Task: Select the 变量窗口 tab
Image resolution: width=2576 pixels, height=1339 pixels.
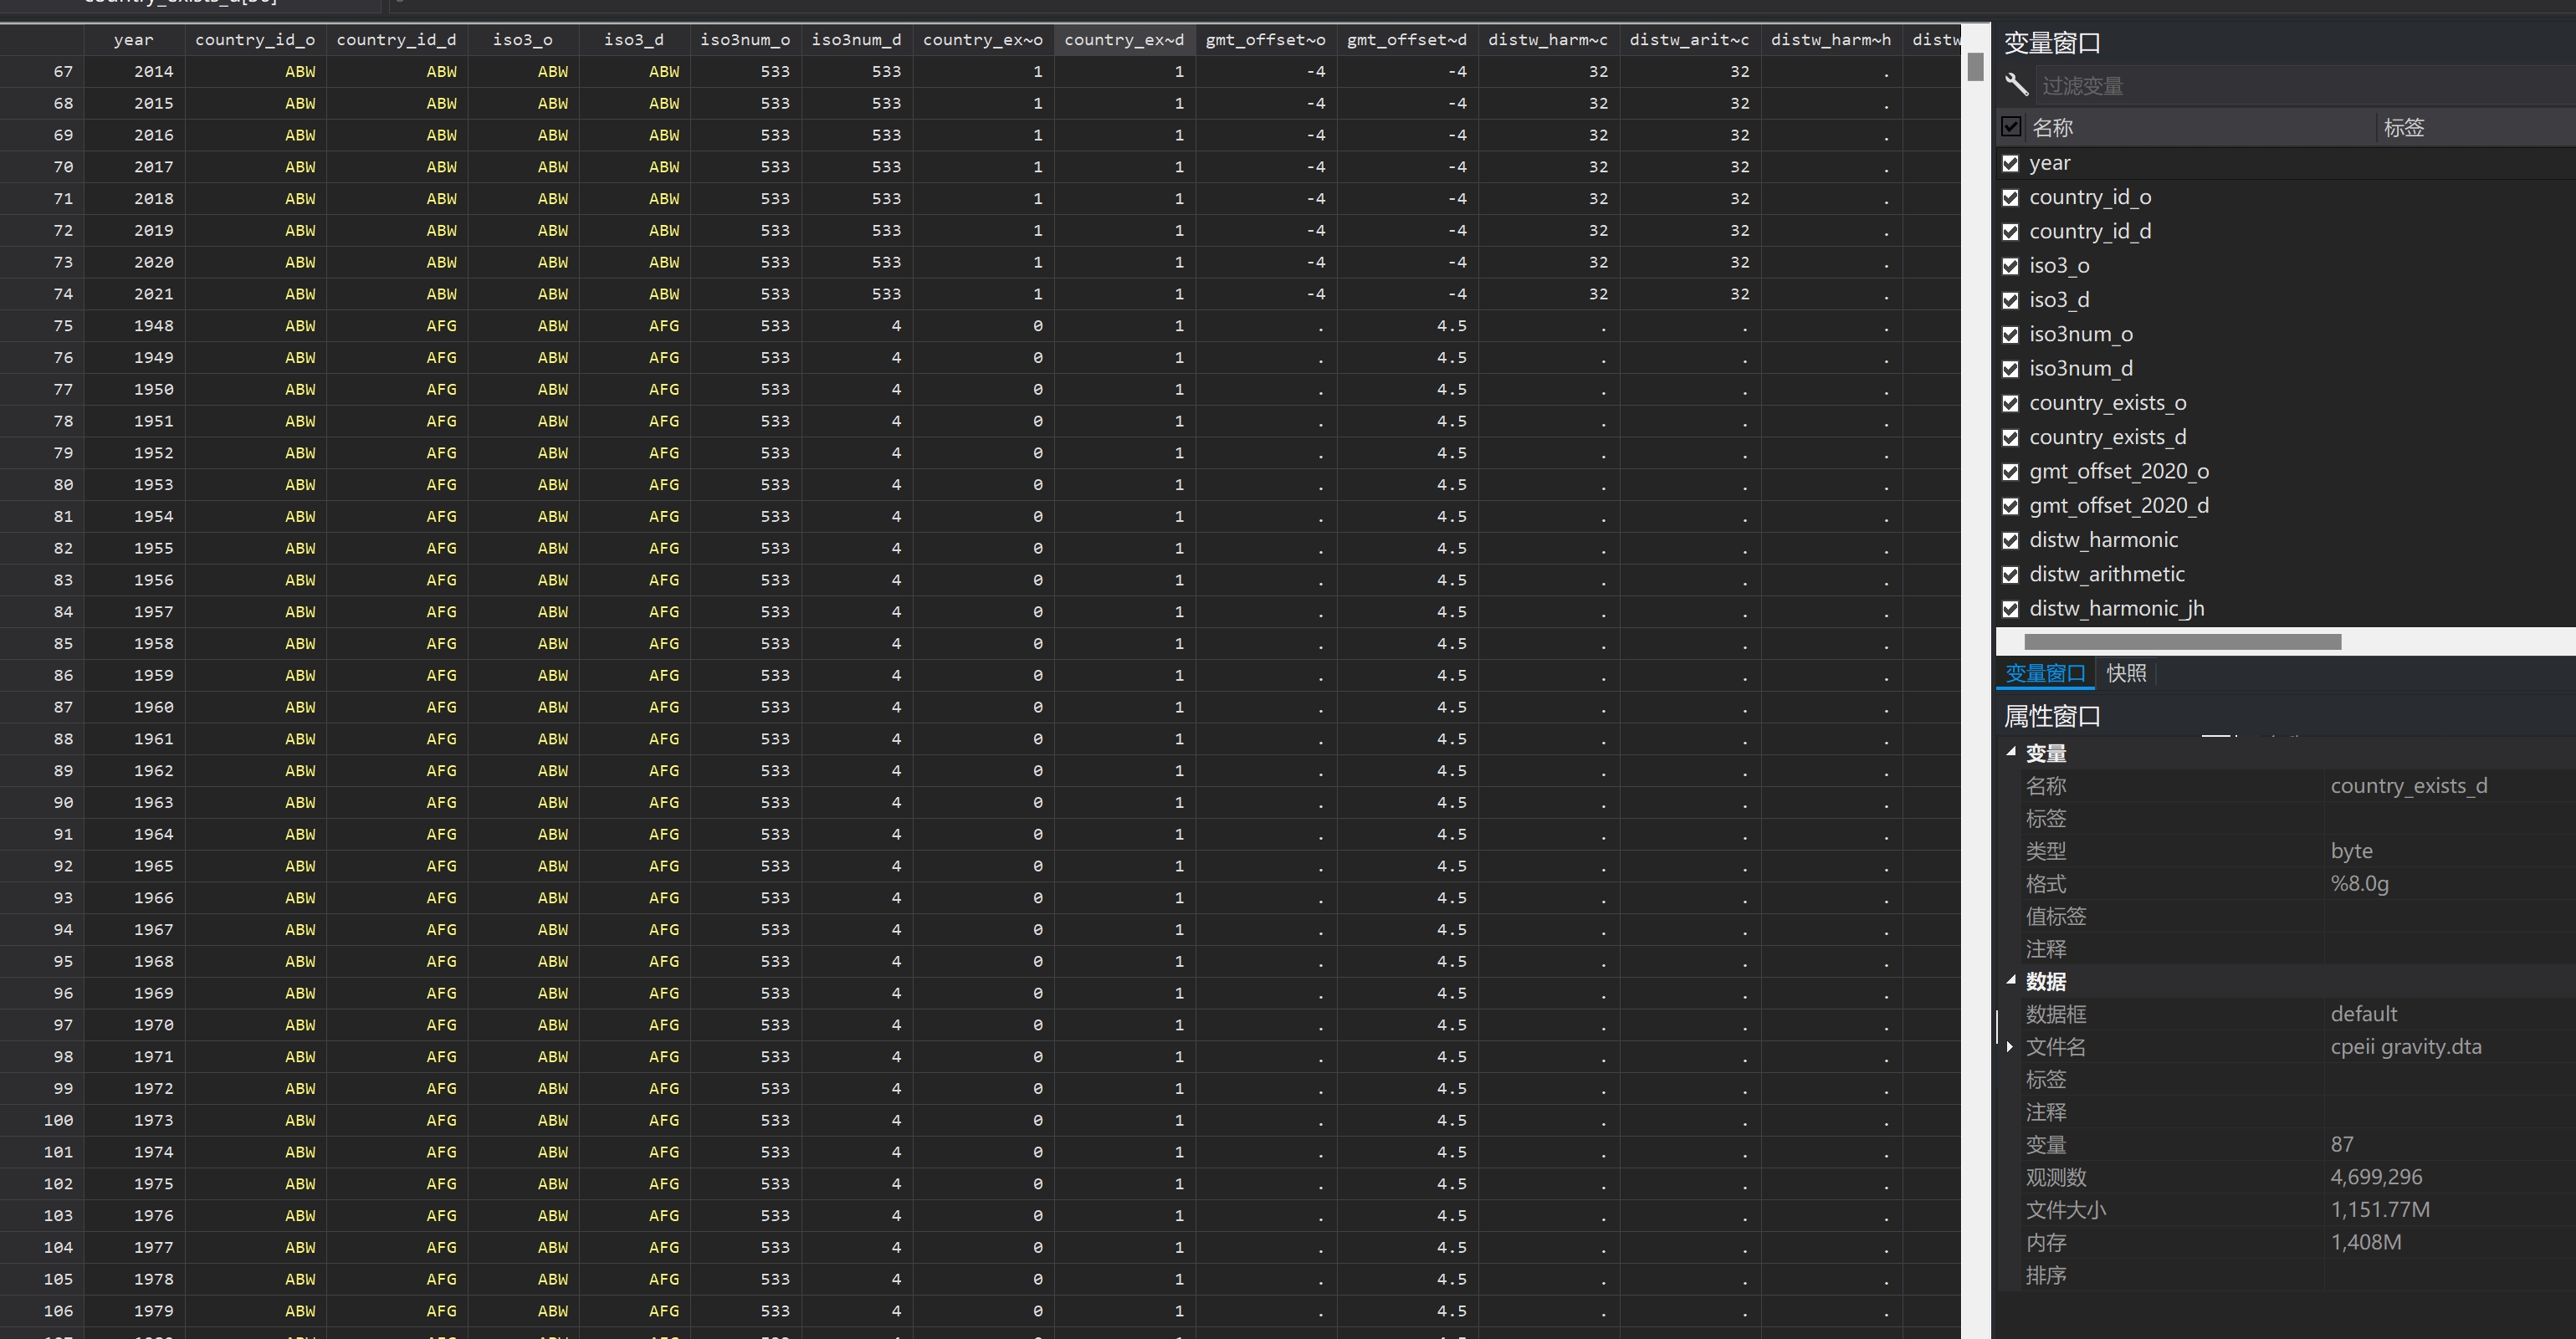Action: [x=2045, y=673]
